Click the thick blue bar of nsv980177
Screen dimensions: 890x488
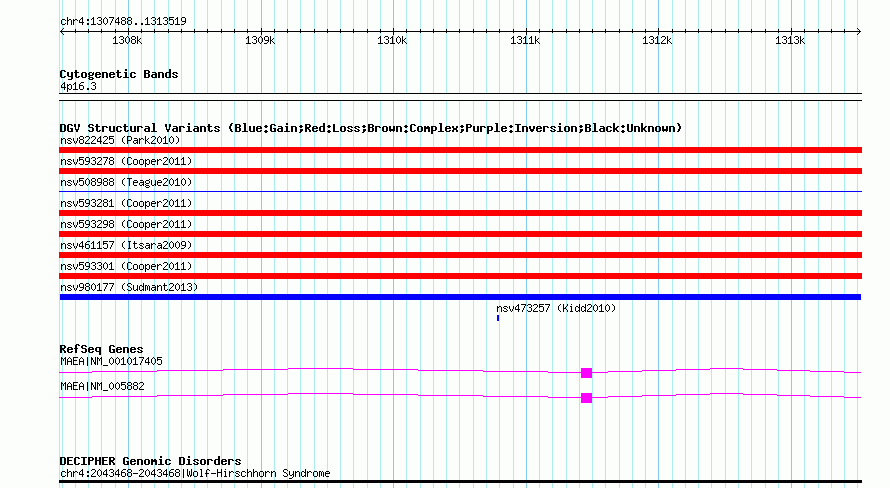pyautogui.click(x=460, y=297)
